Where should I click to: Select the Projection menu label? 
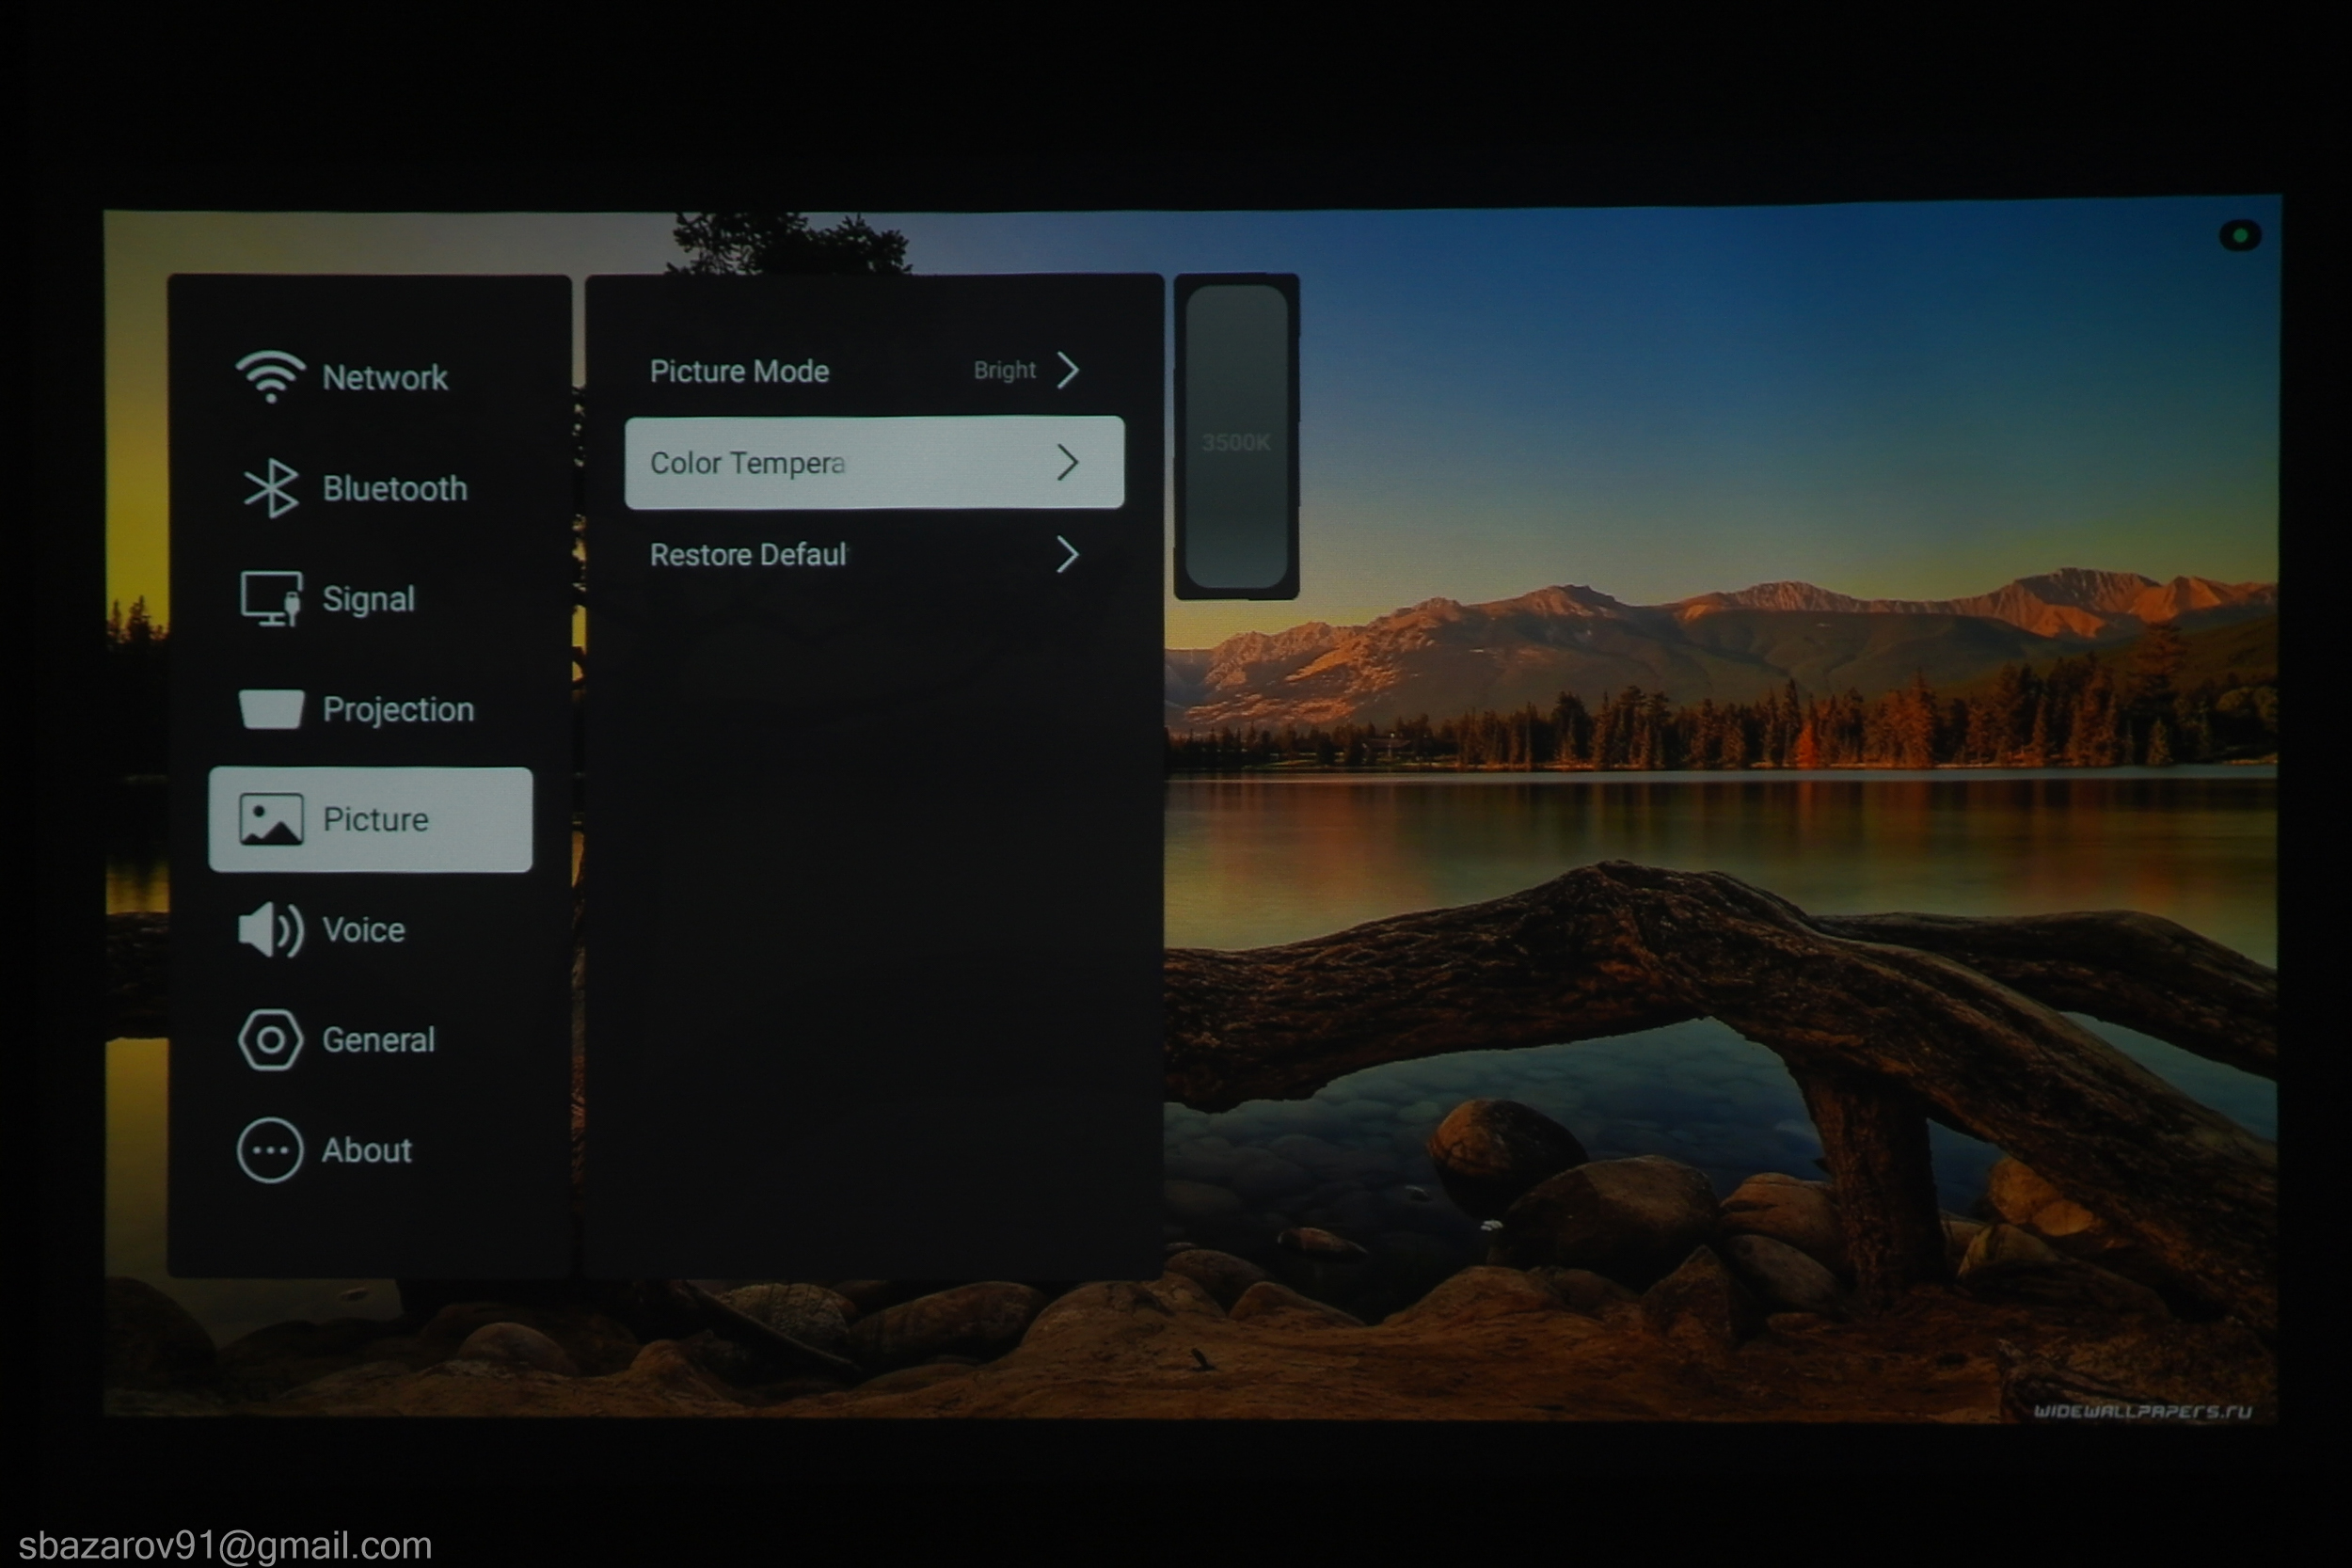coord(398,710)
